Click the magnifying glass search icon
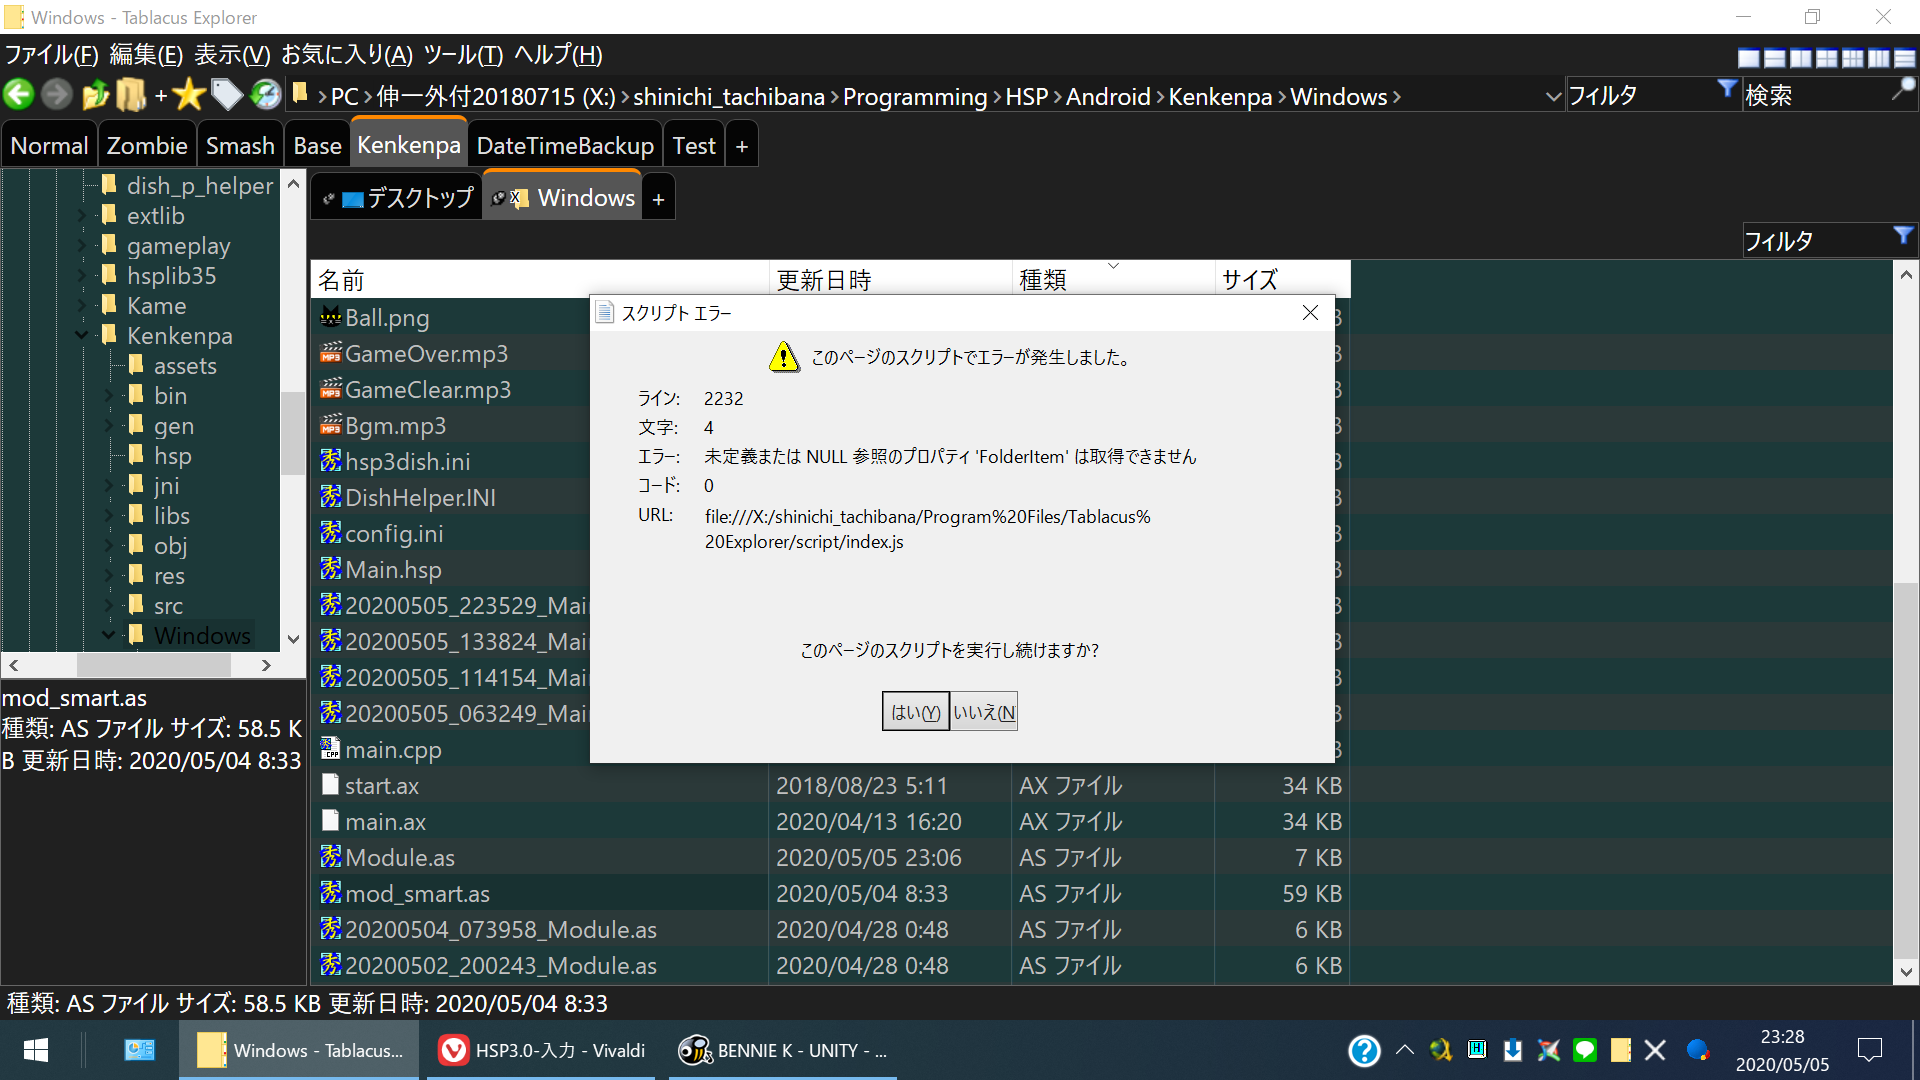This screenshot has width=1920, height=1080. point(1903,89)
